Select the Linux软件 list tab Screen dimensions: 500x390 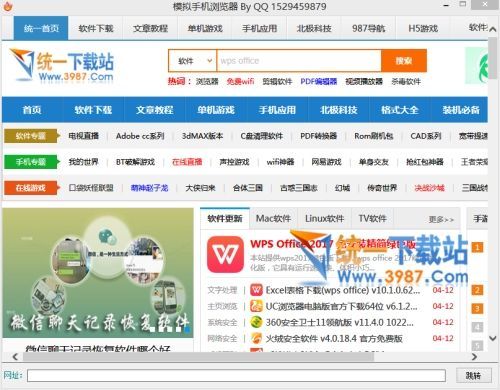point(324,218)
